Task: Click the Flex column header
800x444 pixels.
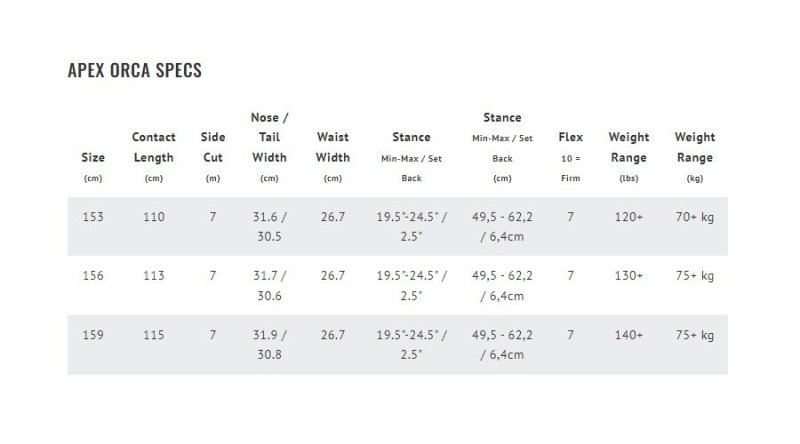Action: 570,147
